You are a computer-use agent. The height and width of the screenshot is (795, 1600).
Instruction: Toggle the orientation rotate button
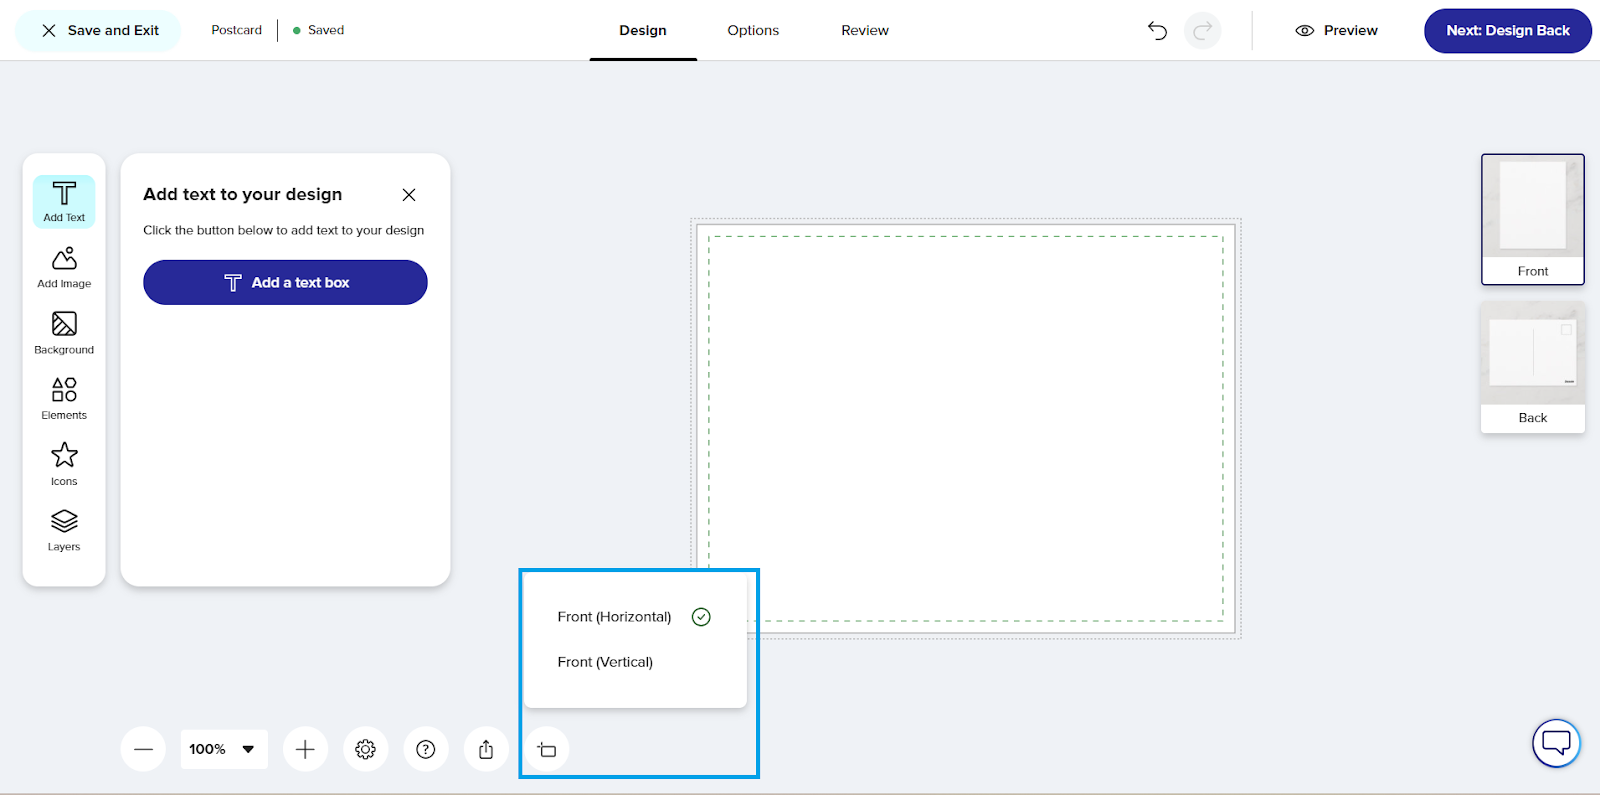pyautogui.click(x=547, y=749)
